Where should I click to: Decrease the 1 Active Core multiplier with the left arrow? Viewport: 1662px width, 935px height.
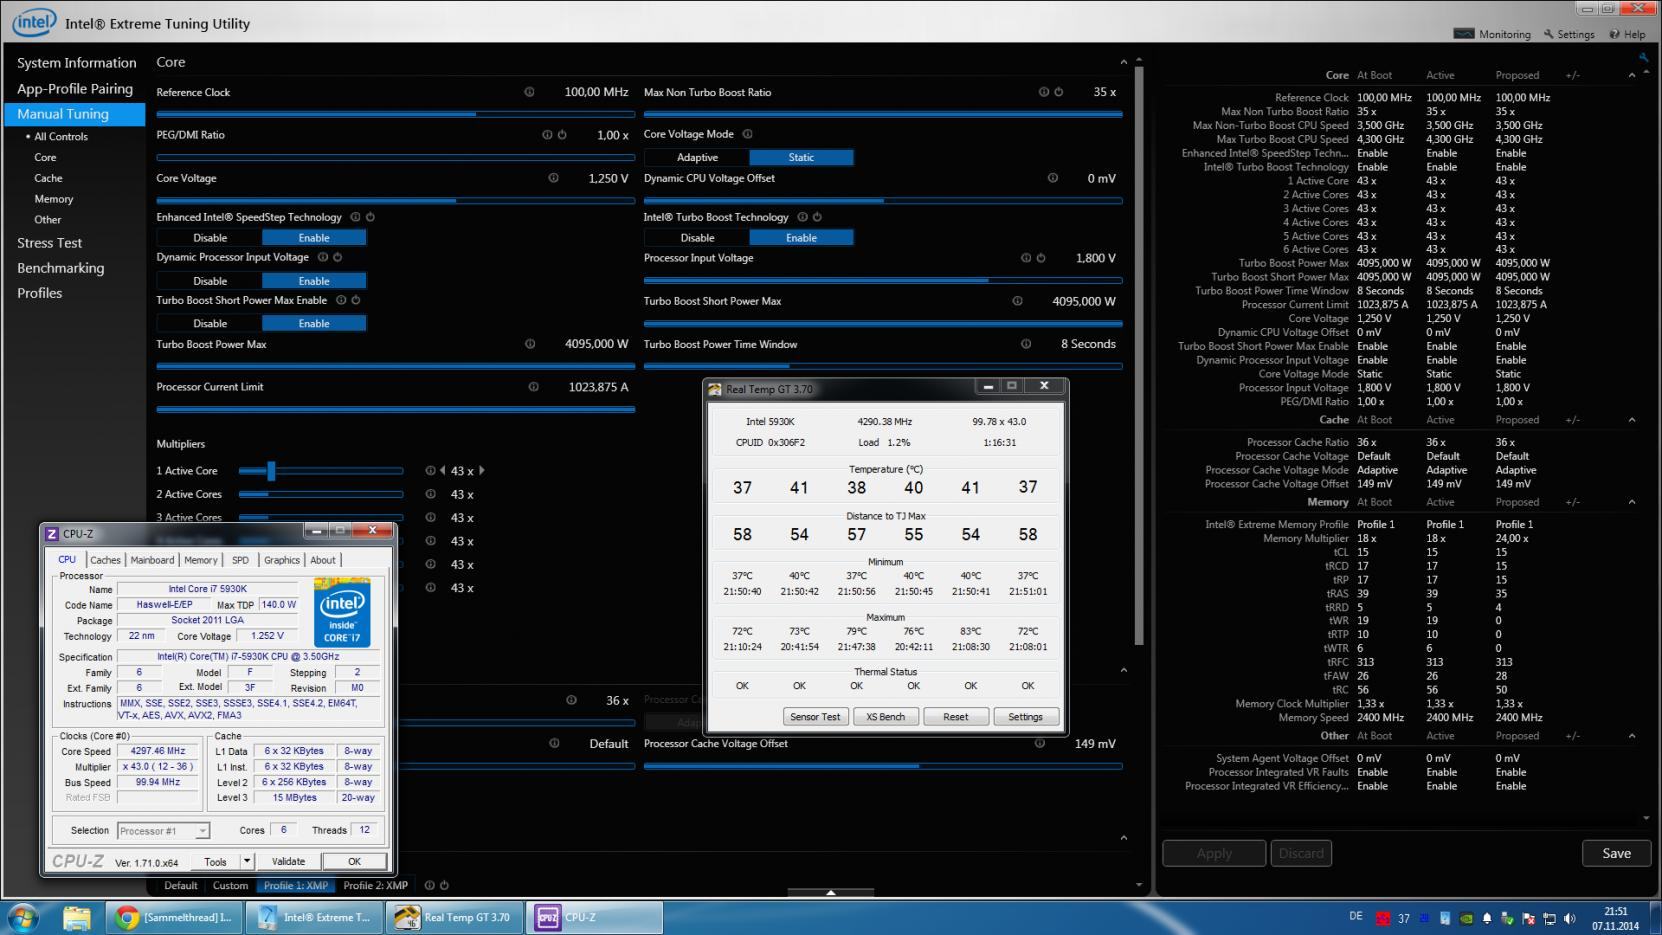pyautogui.click(x=442, y=471)
